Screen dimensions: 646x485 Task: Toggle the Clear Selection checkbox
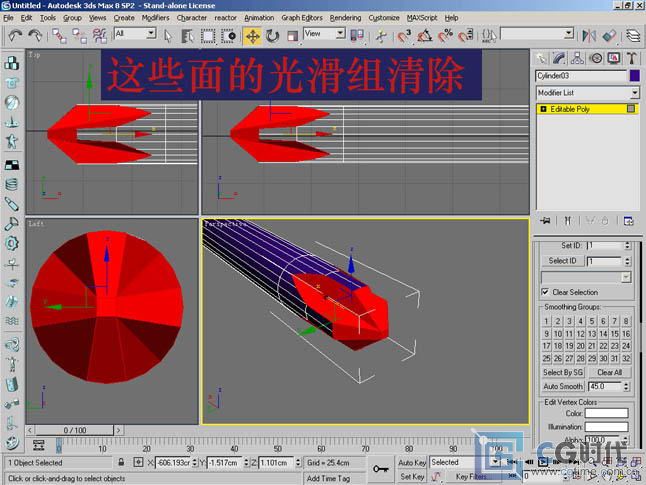[x=545, y=292]
